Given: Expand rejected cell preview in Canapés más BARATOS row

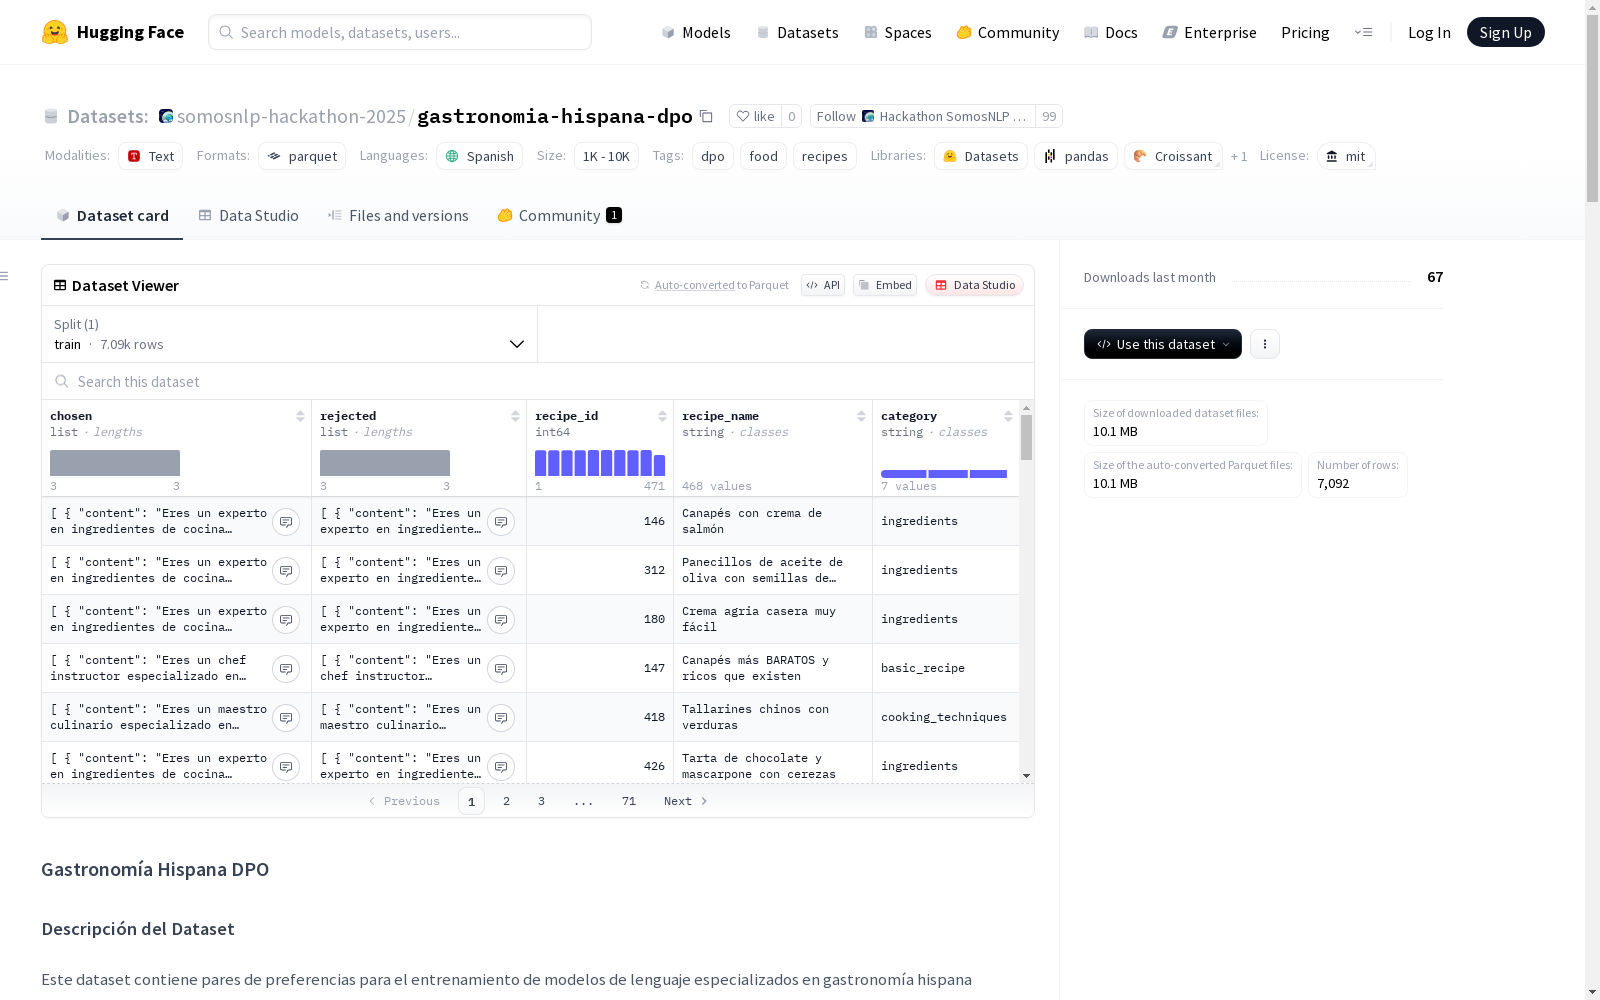Looking at the screenshot, I should pyautogui.click(x=501, y=669).
